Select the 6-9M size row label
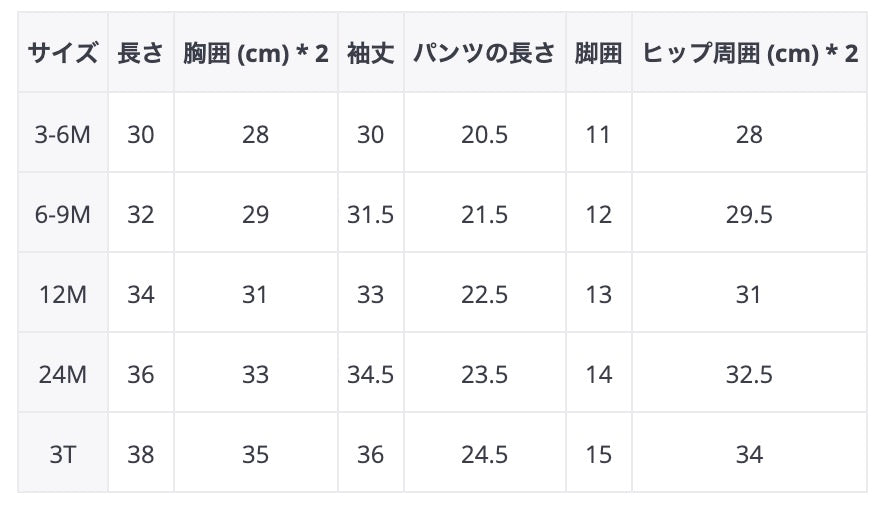The width and height of the screenshot is (882, 506). pyautogui.click(x=62, y=214)
